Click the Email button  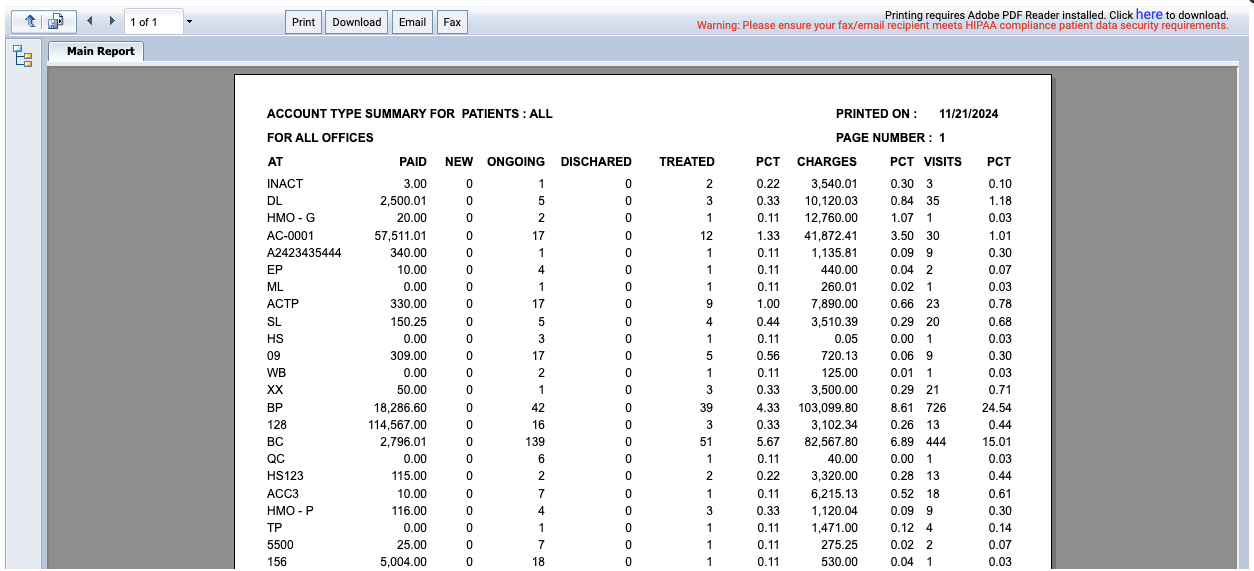tap(412, 22)
